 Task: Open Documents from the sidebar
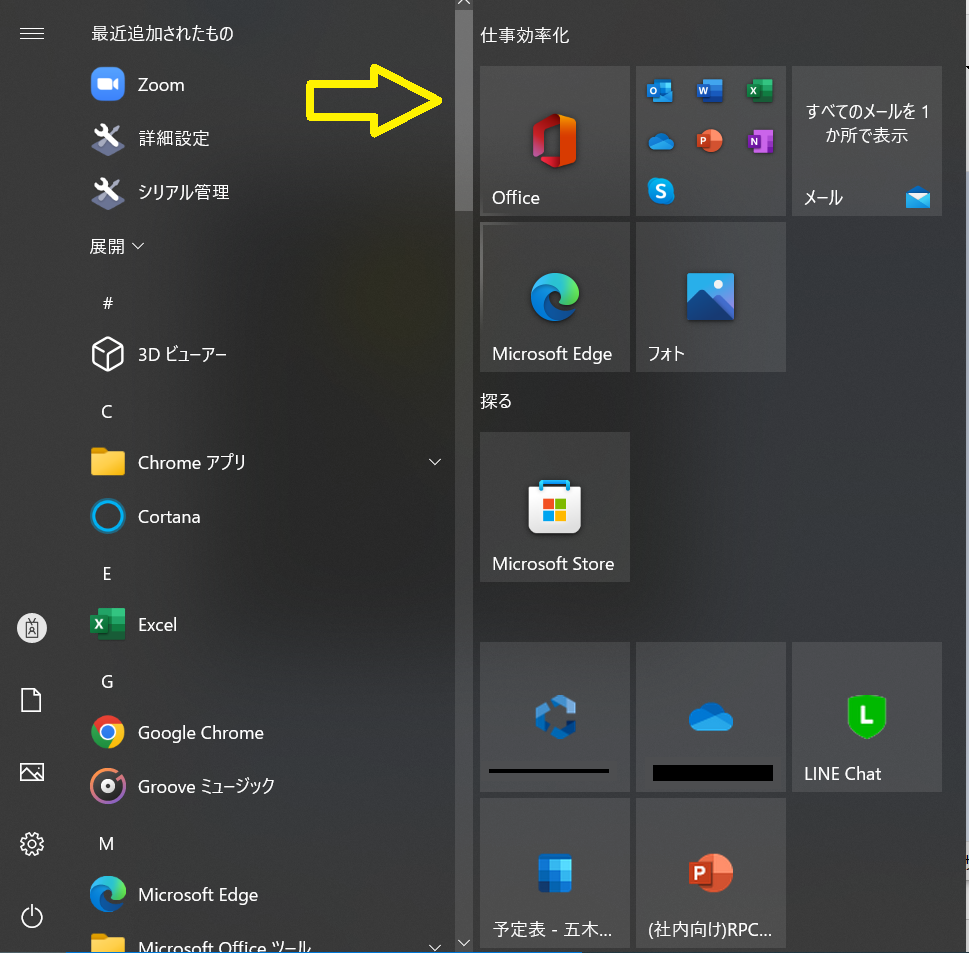pyautogui.click(x=32, y=700)
